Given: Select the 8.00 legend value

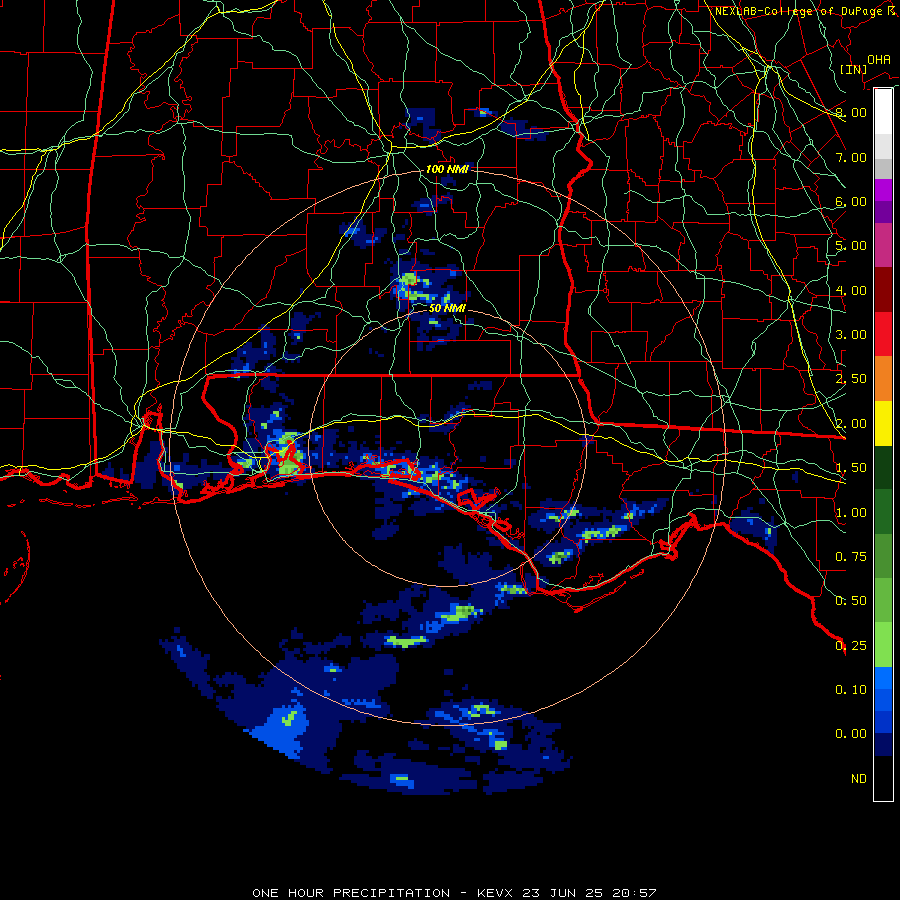Looking at the screenshot, I should click(x=851, y=112).
